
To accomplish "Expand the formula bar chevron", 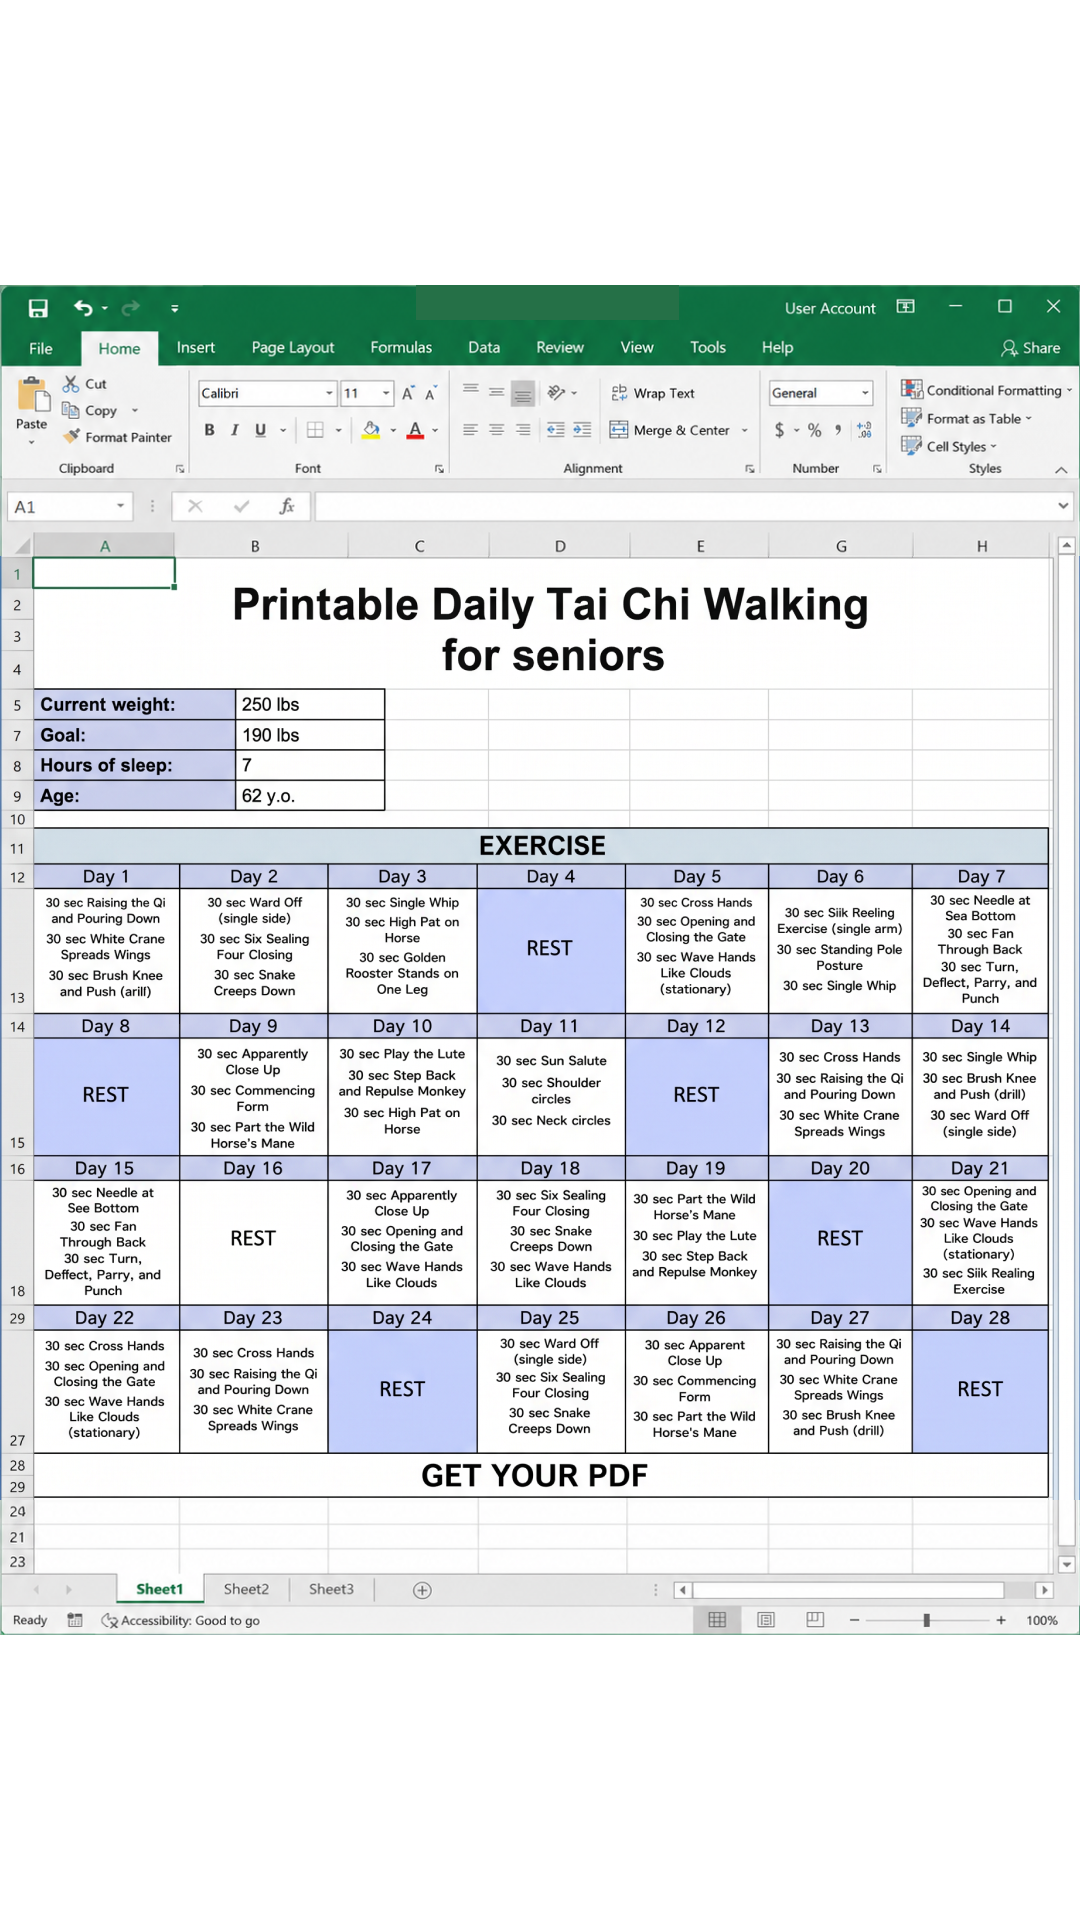I will pos(1063,506).
